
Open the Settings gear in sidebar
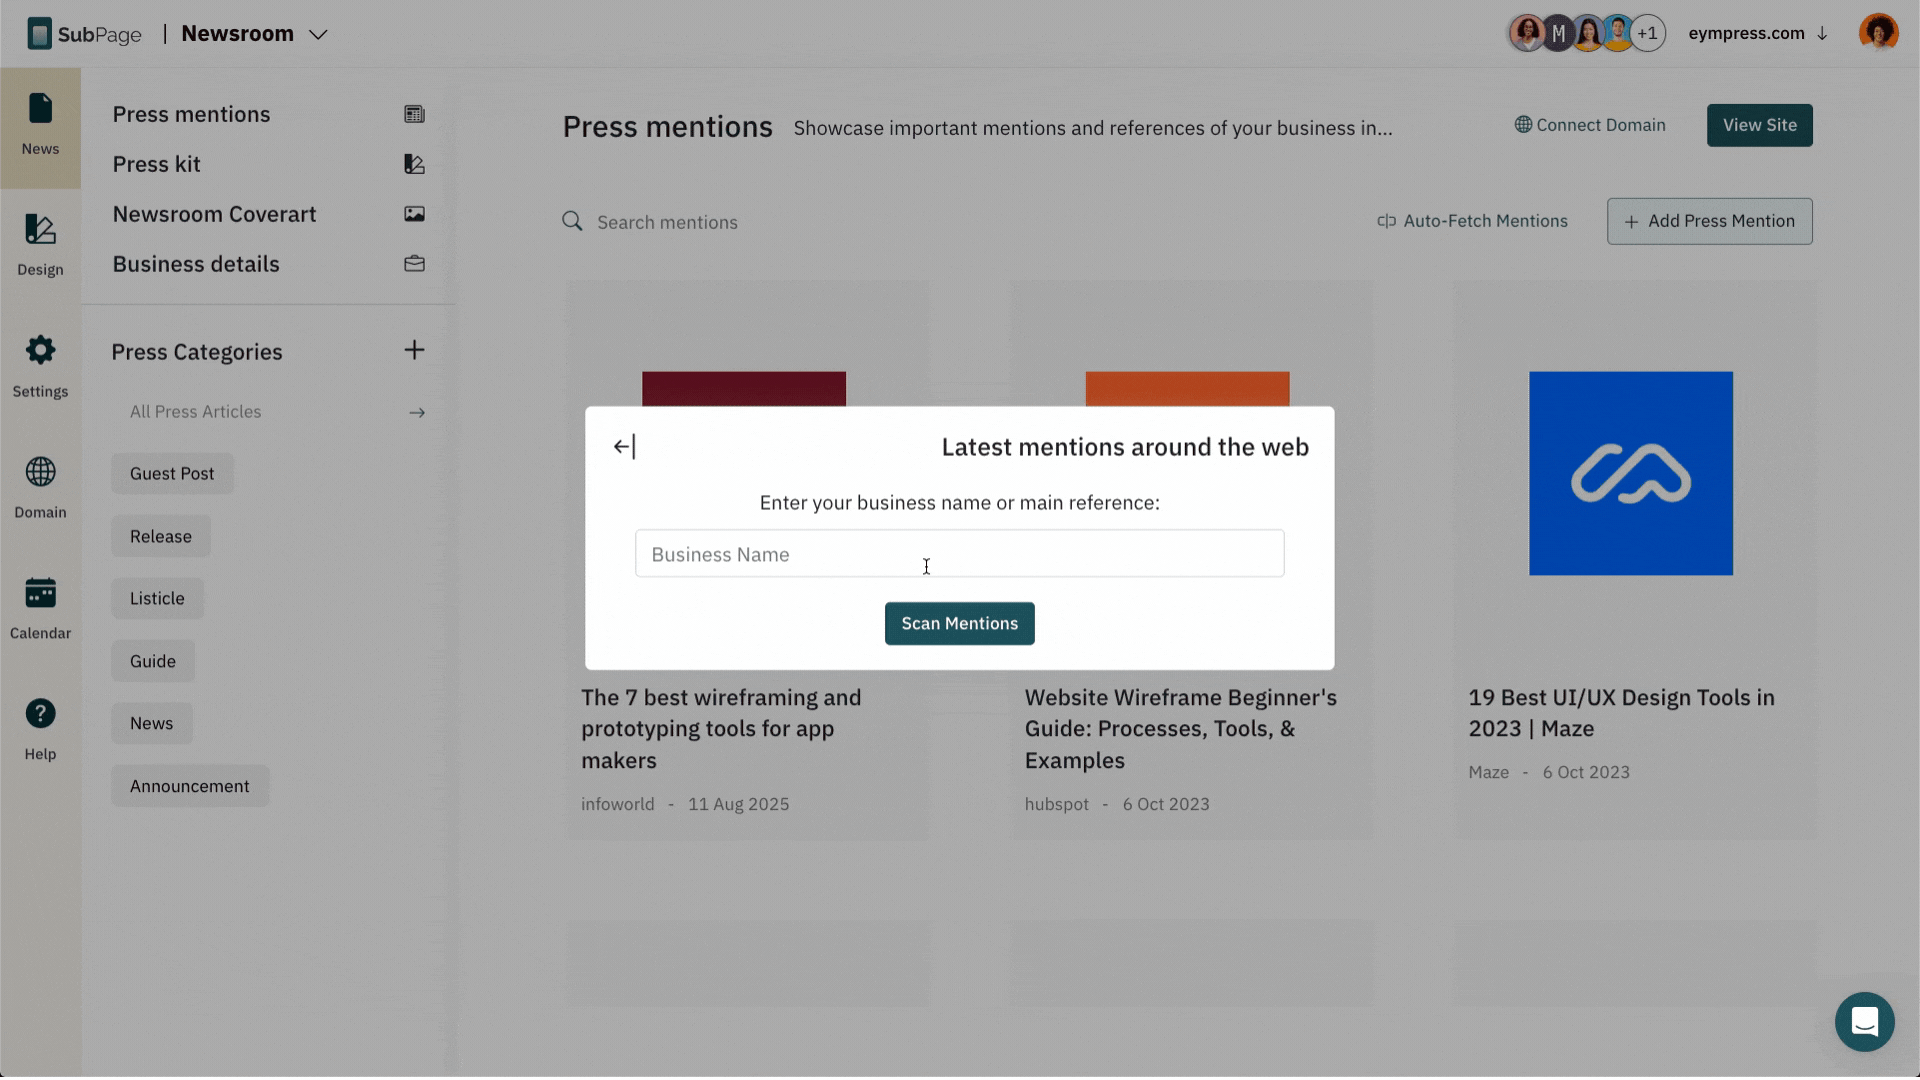pos(40,350)
